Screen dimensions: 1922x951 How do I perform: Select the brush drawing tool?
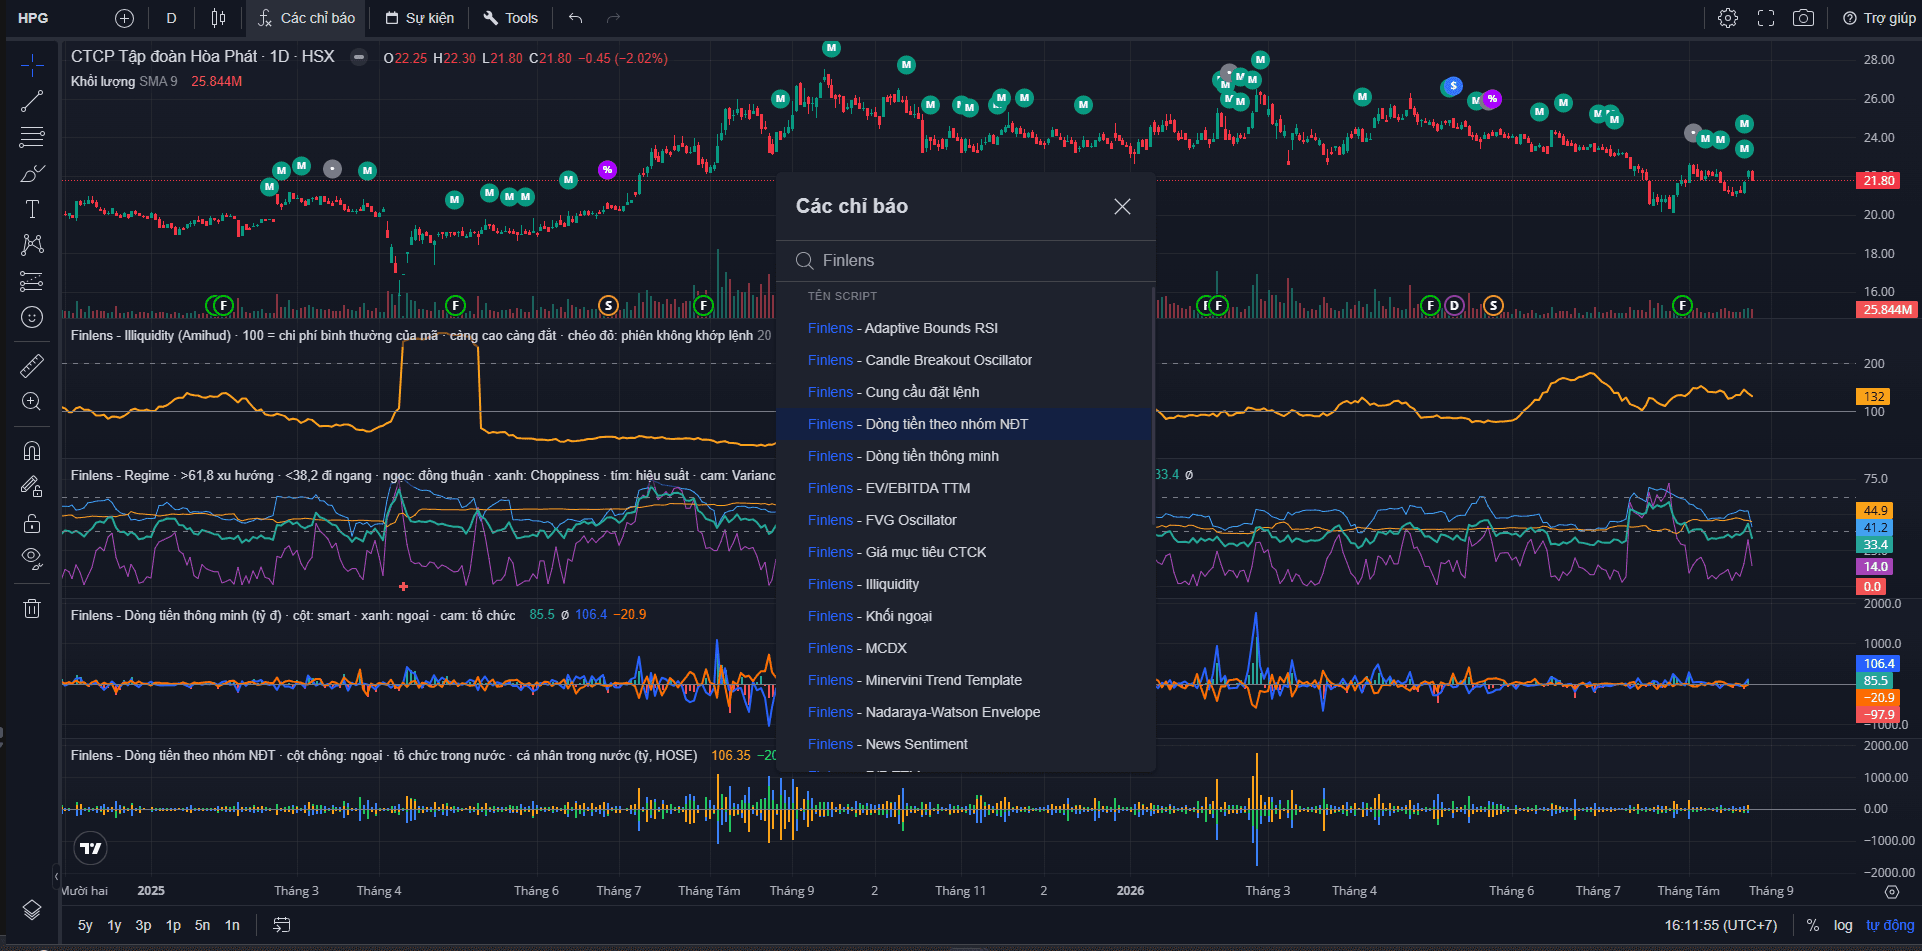tap(32, 173)
